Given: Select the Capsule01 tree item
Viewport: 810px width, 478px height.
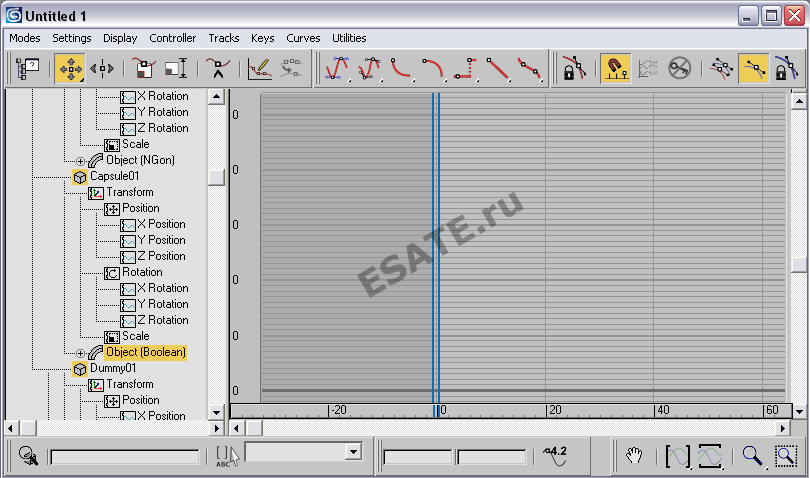Looking at the screenshot, I should (114, 176).
